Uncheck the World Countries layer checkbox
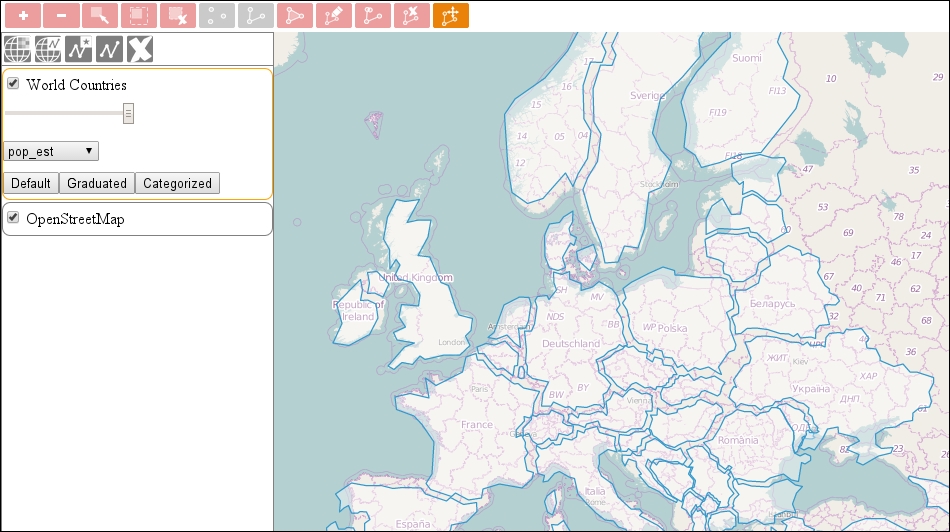 pos(13,84)
